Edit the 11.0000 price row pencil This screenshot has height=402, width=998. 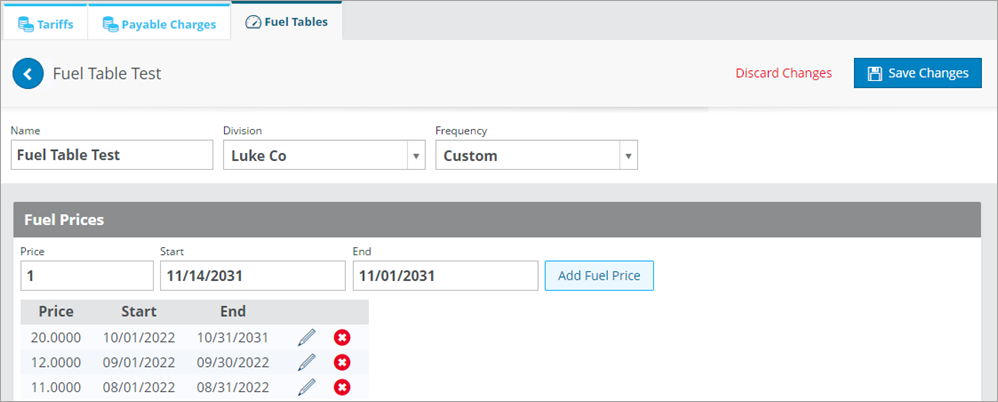307,387
